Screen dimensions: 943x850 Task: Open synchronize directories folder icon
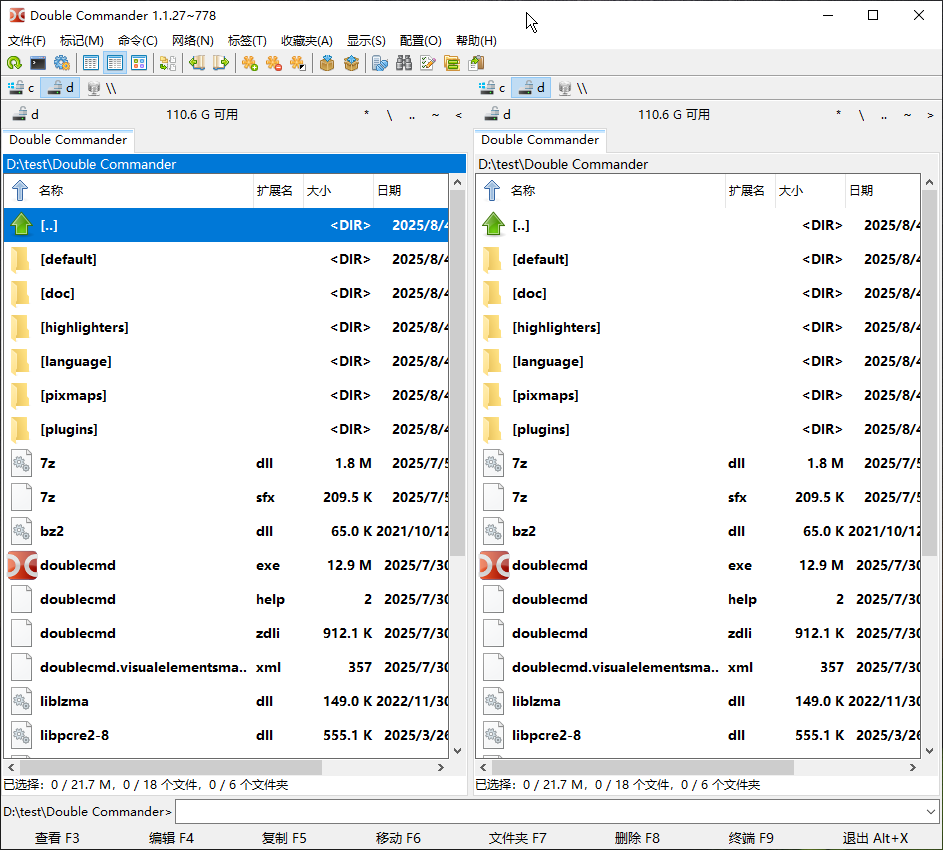click(x=452, y=63)
